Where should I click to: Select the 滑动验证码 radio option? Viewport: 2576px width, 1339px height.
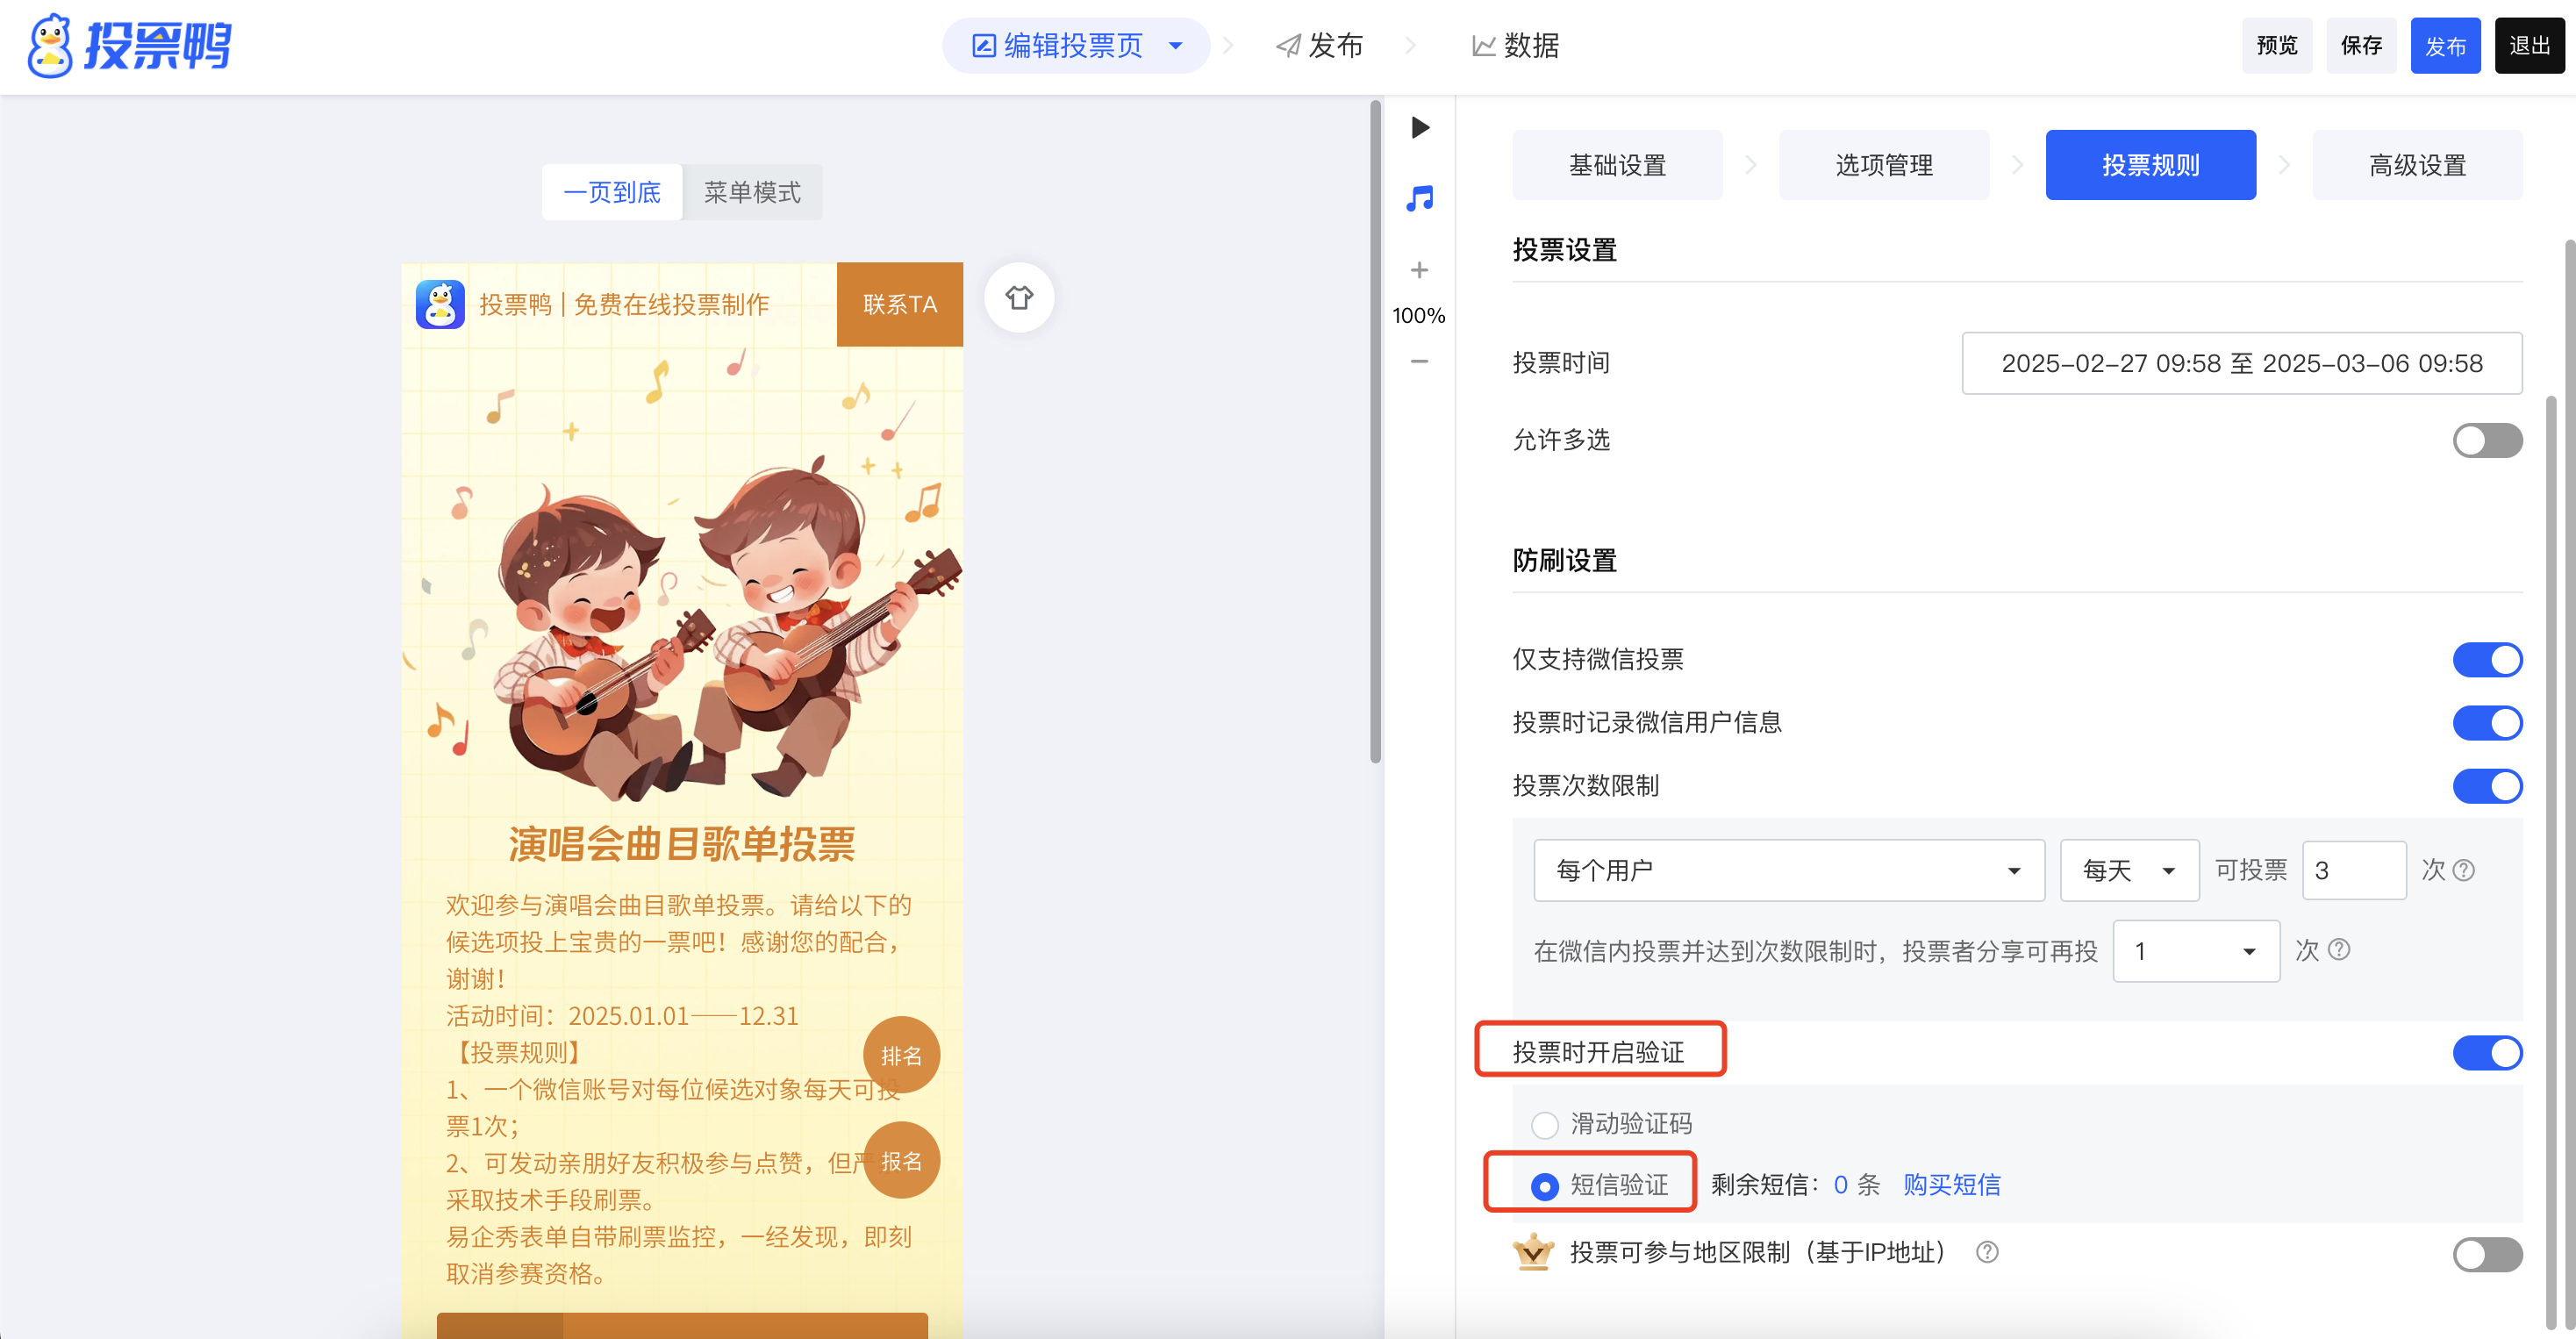tap(1545, 1125)
